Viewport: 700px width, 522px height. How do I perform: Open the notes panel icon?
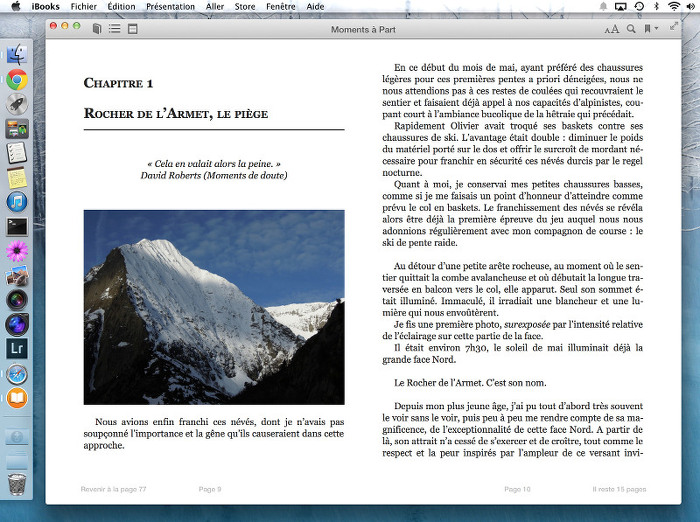[133, 29]
